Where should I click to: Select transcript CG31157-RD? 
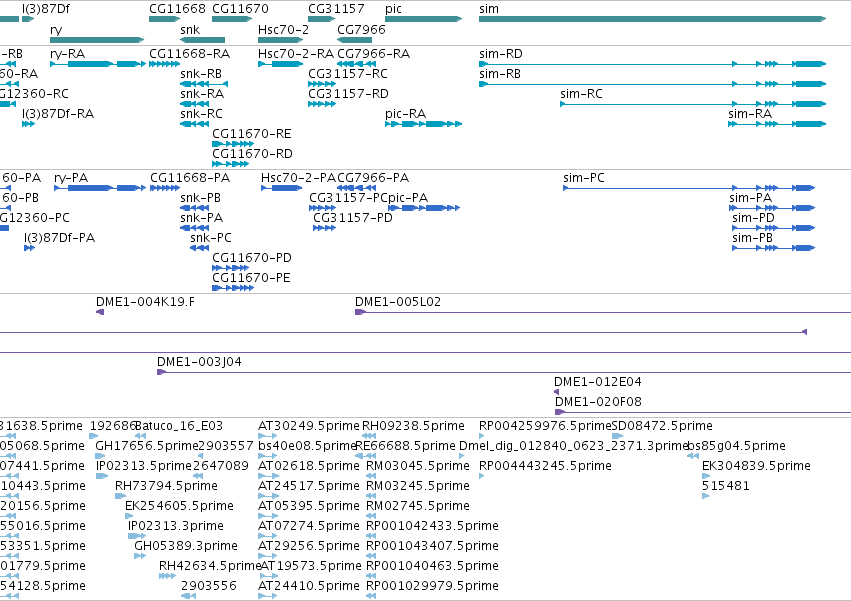[x=322, y=104]
